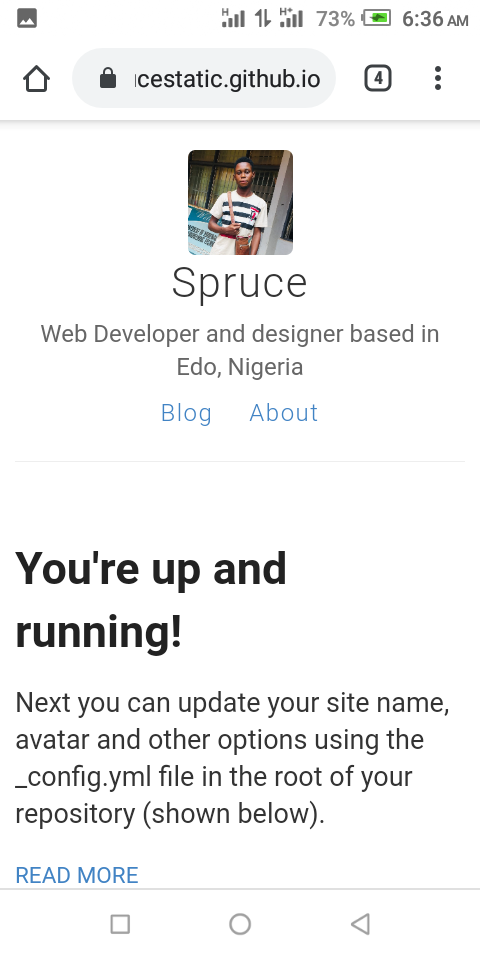Tap the 73% battery percentage text
Image resolution: width=480 pixels, height=960 pixels.
pos(336,19)
